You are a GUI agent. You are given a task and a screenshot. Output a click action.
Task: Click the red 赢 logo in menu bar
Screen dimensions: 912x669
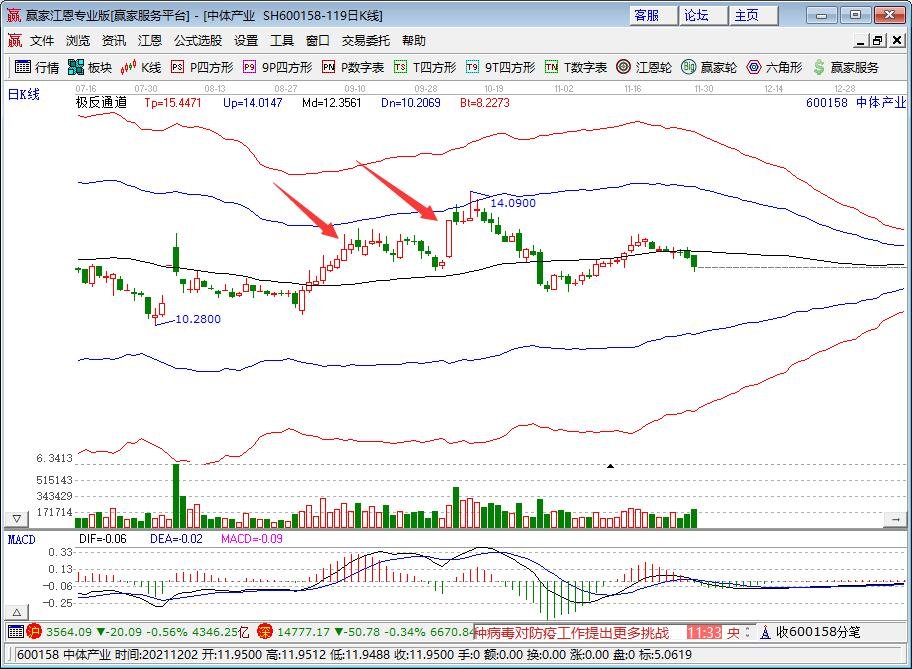(15, 40)
